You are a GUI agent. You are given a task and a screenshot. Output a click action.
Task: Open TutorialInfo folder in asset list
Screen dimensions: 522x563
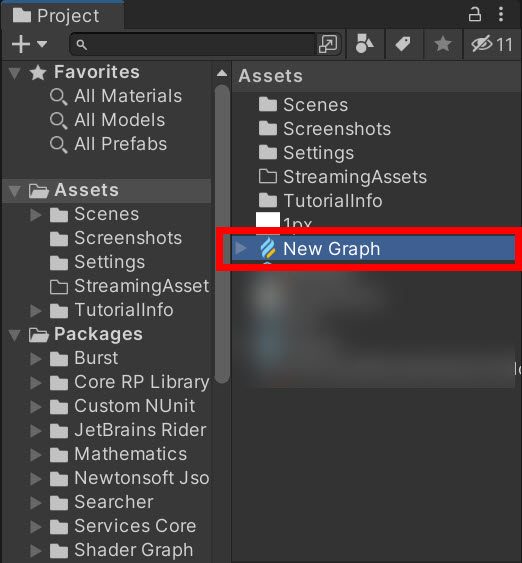coord(332,201)
